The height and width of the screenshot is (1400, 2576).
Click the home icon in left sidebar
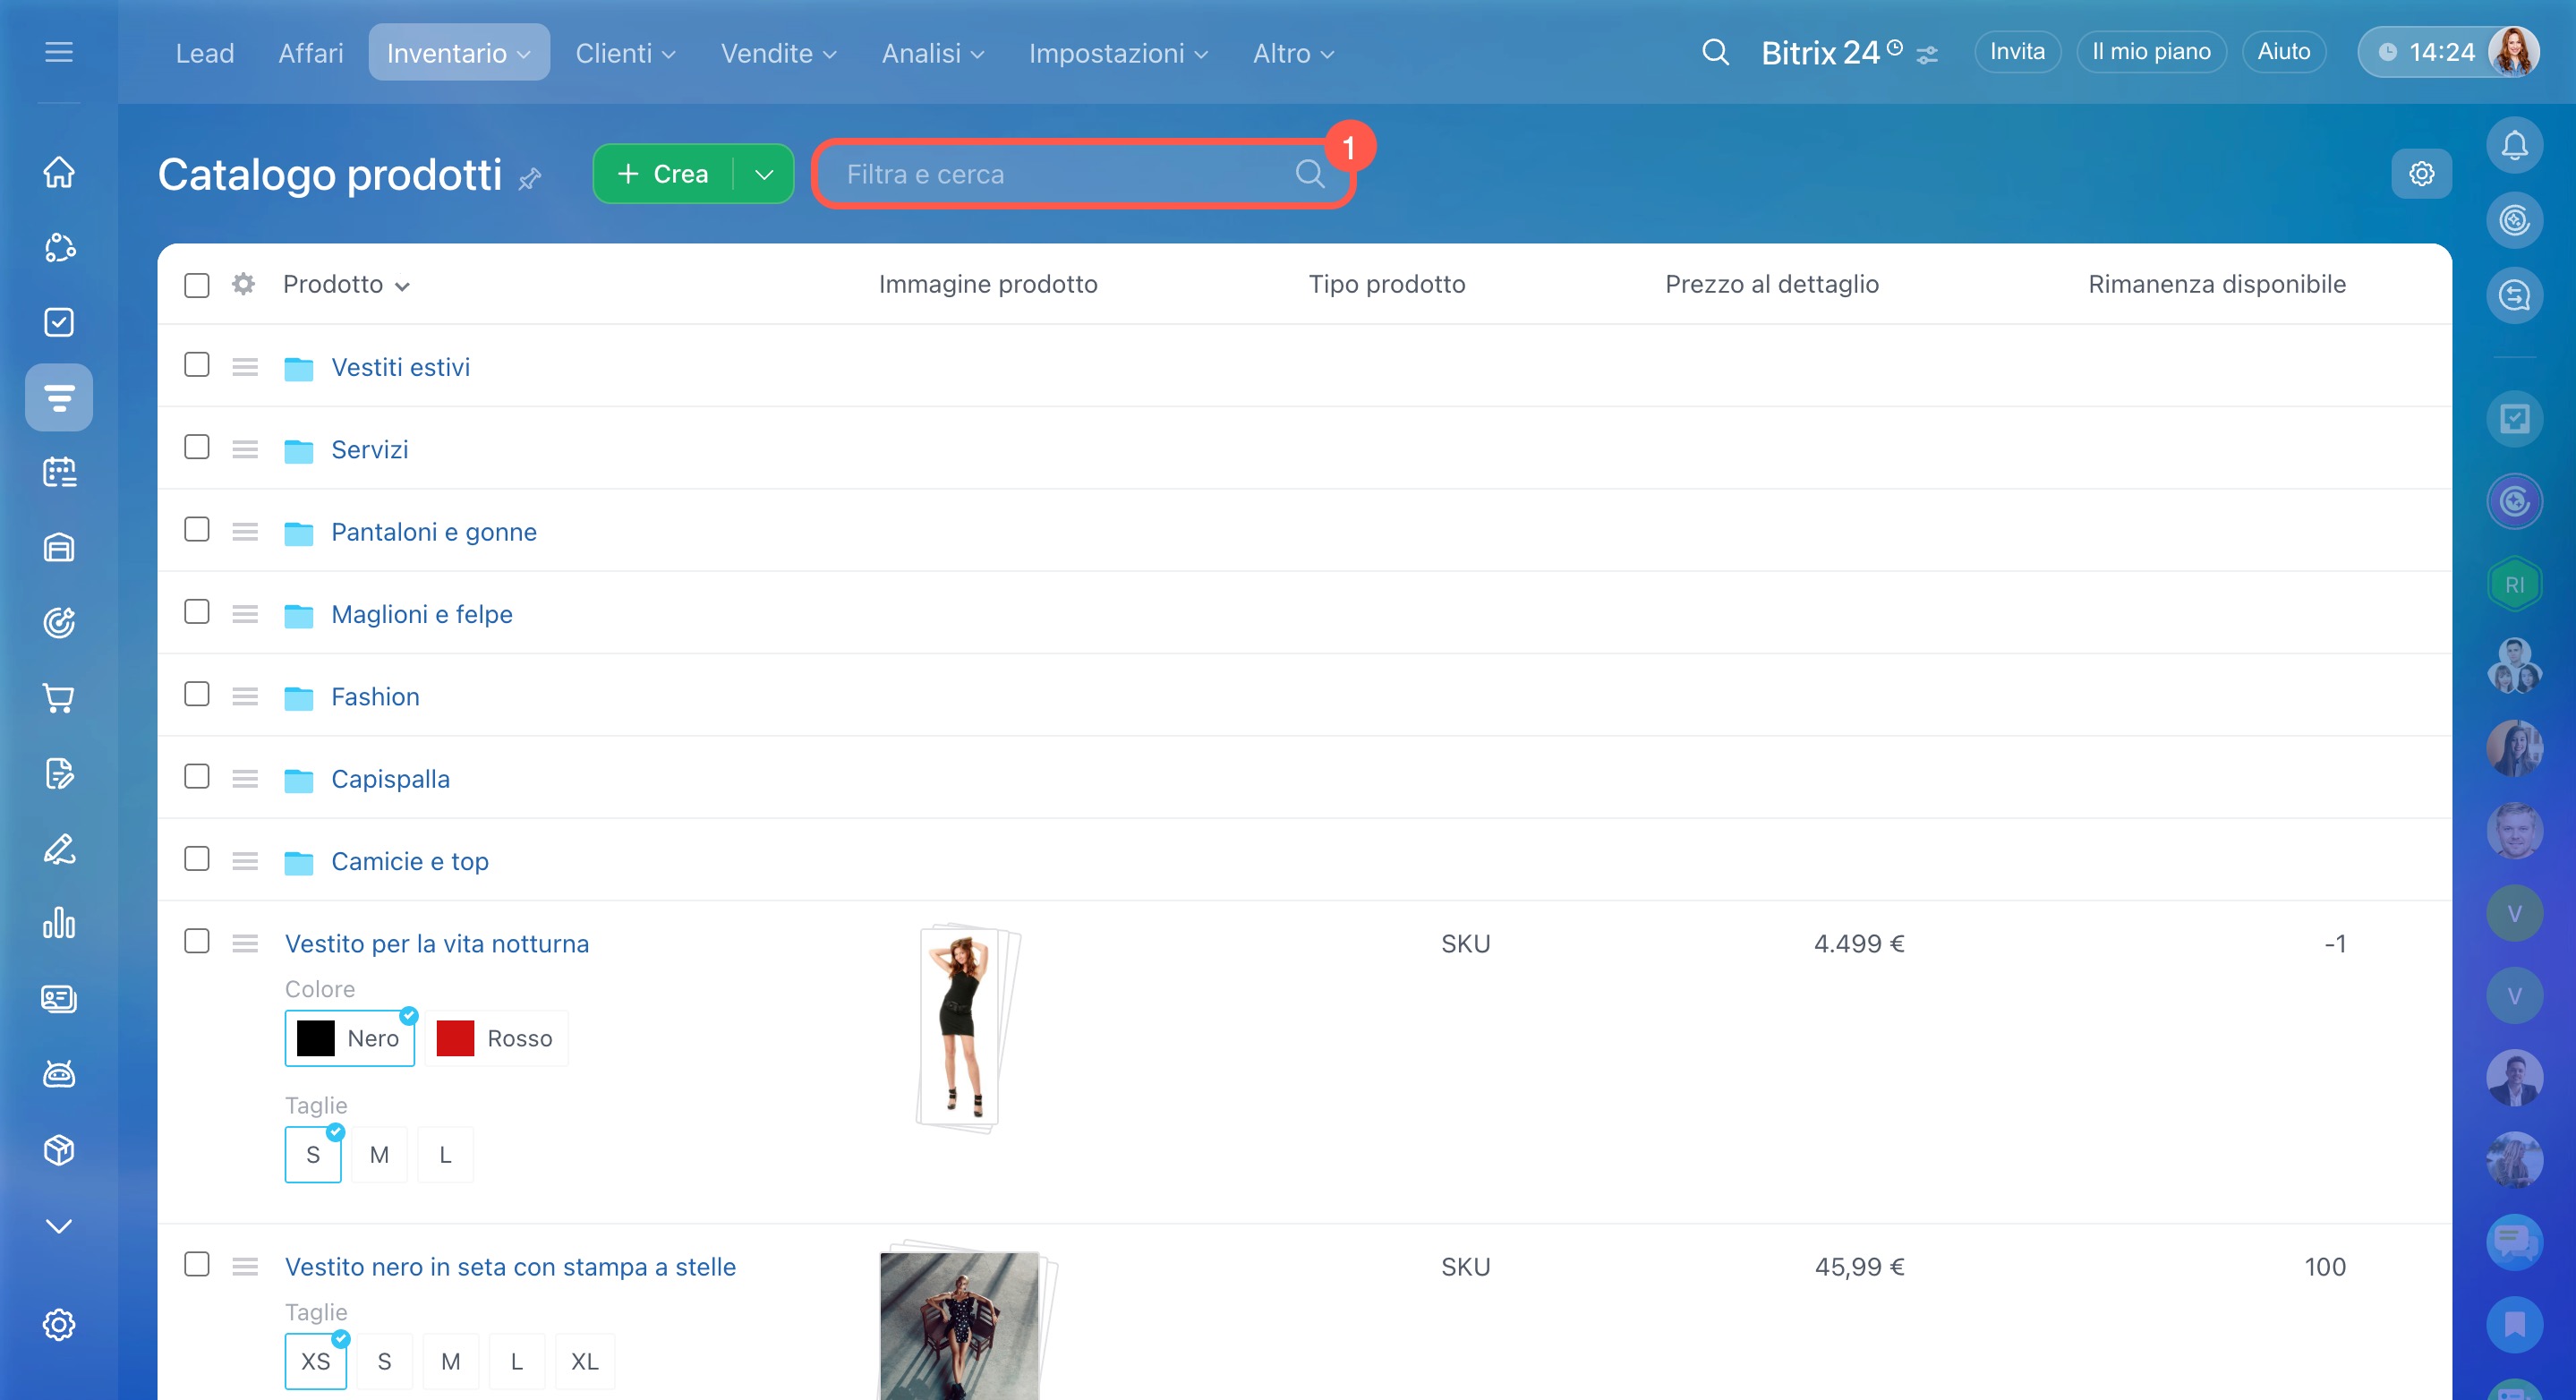click(59, 172)
